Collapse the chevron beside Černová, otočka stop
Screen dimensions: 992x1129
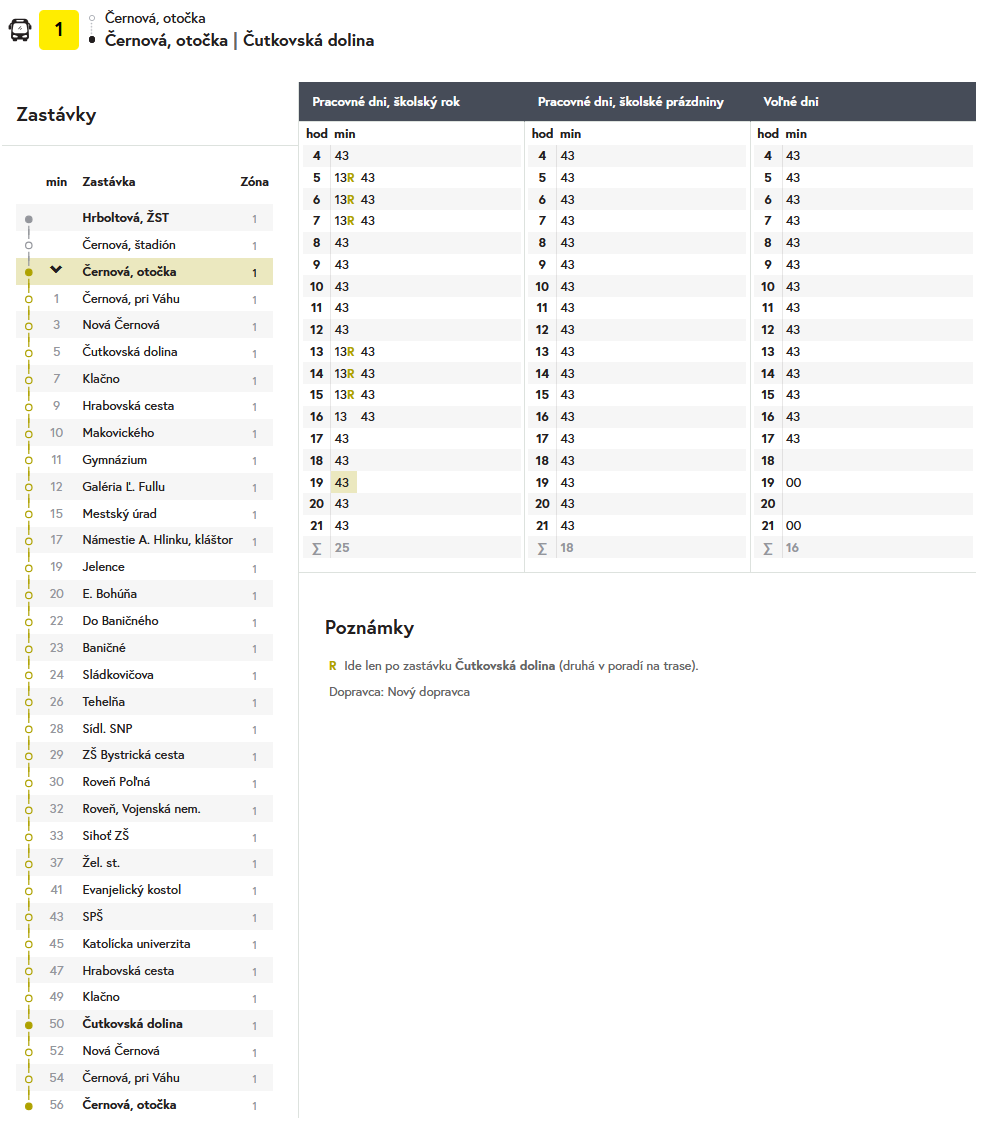[56, 270]
